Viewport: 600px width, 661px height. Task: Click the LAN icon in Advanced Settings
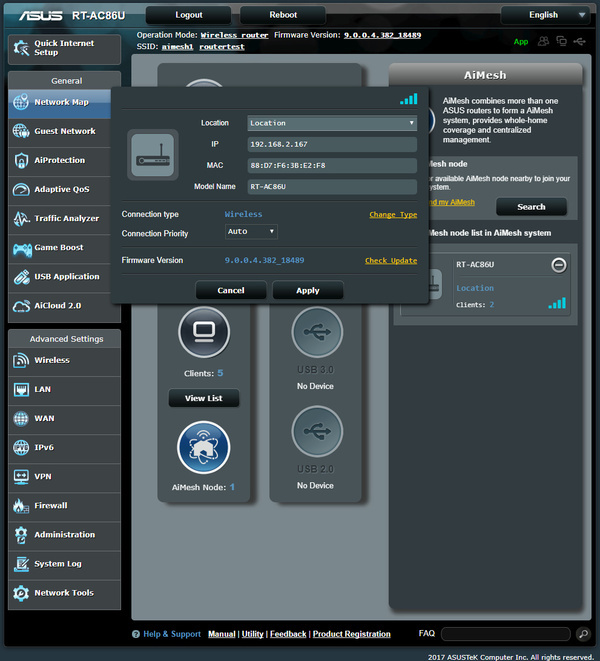21,390
